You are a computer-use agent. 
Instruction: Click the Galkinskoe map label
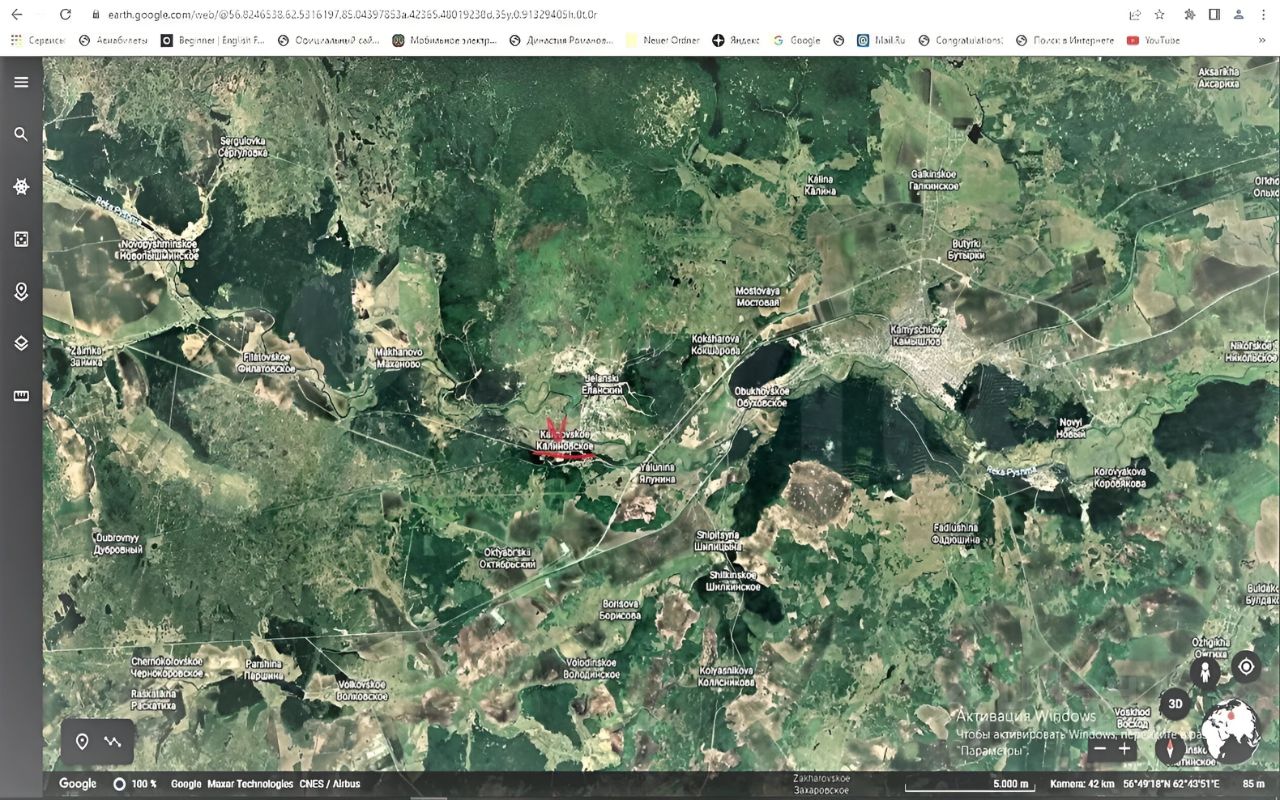tap(933, 180)
